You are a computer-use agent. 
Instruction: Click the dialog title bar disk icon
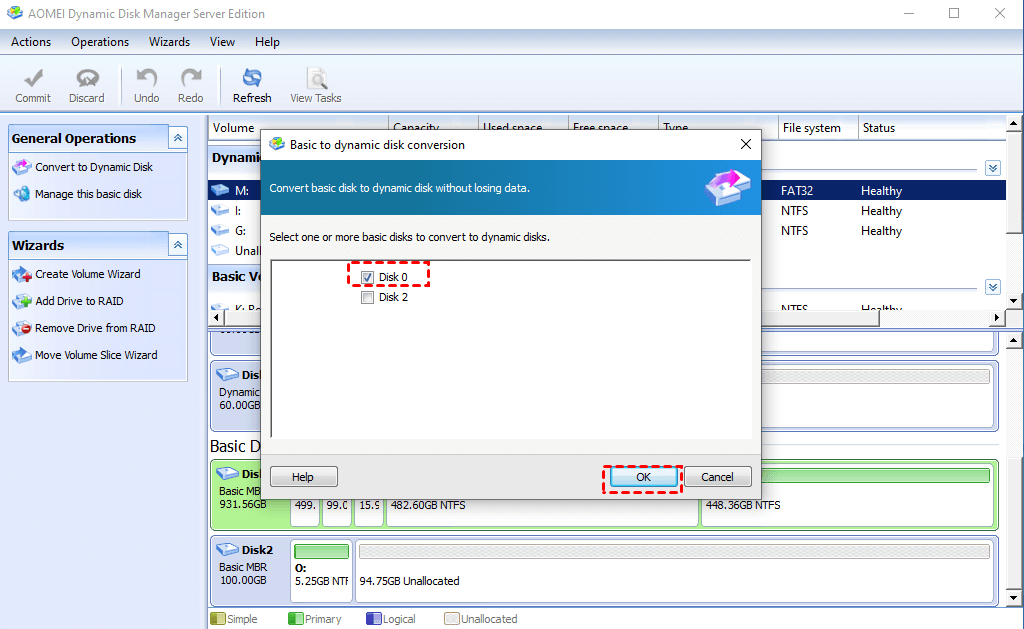pyautogui.click(x=277, y=144)
